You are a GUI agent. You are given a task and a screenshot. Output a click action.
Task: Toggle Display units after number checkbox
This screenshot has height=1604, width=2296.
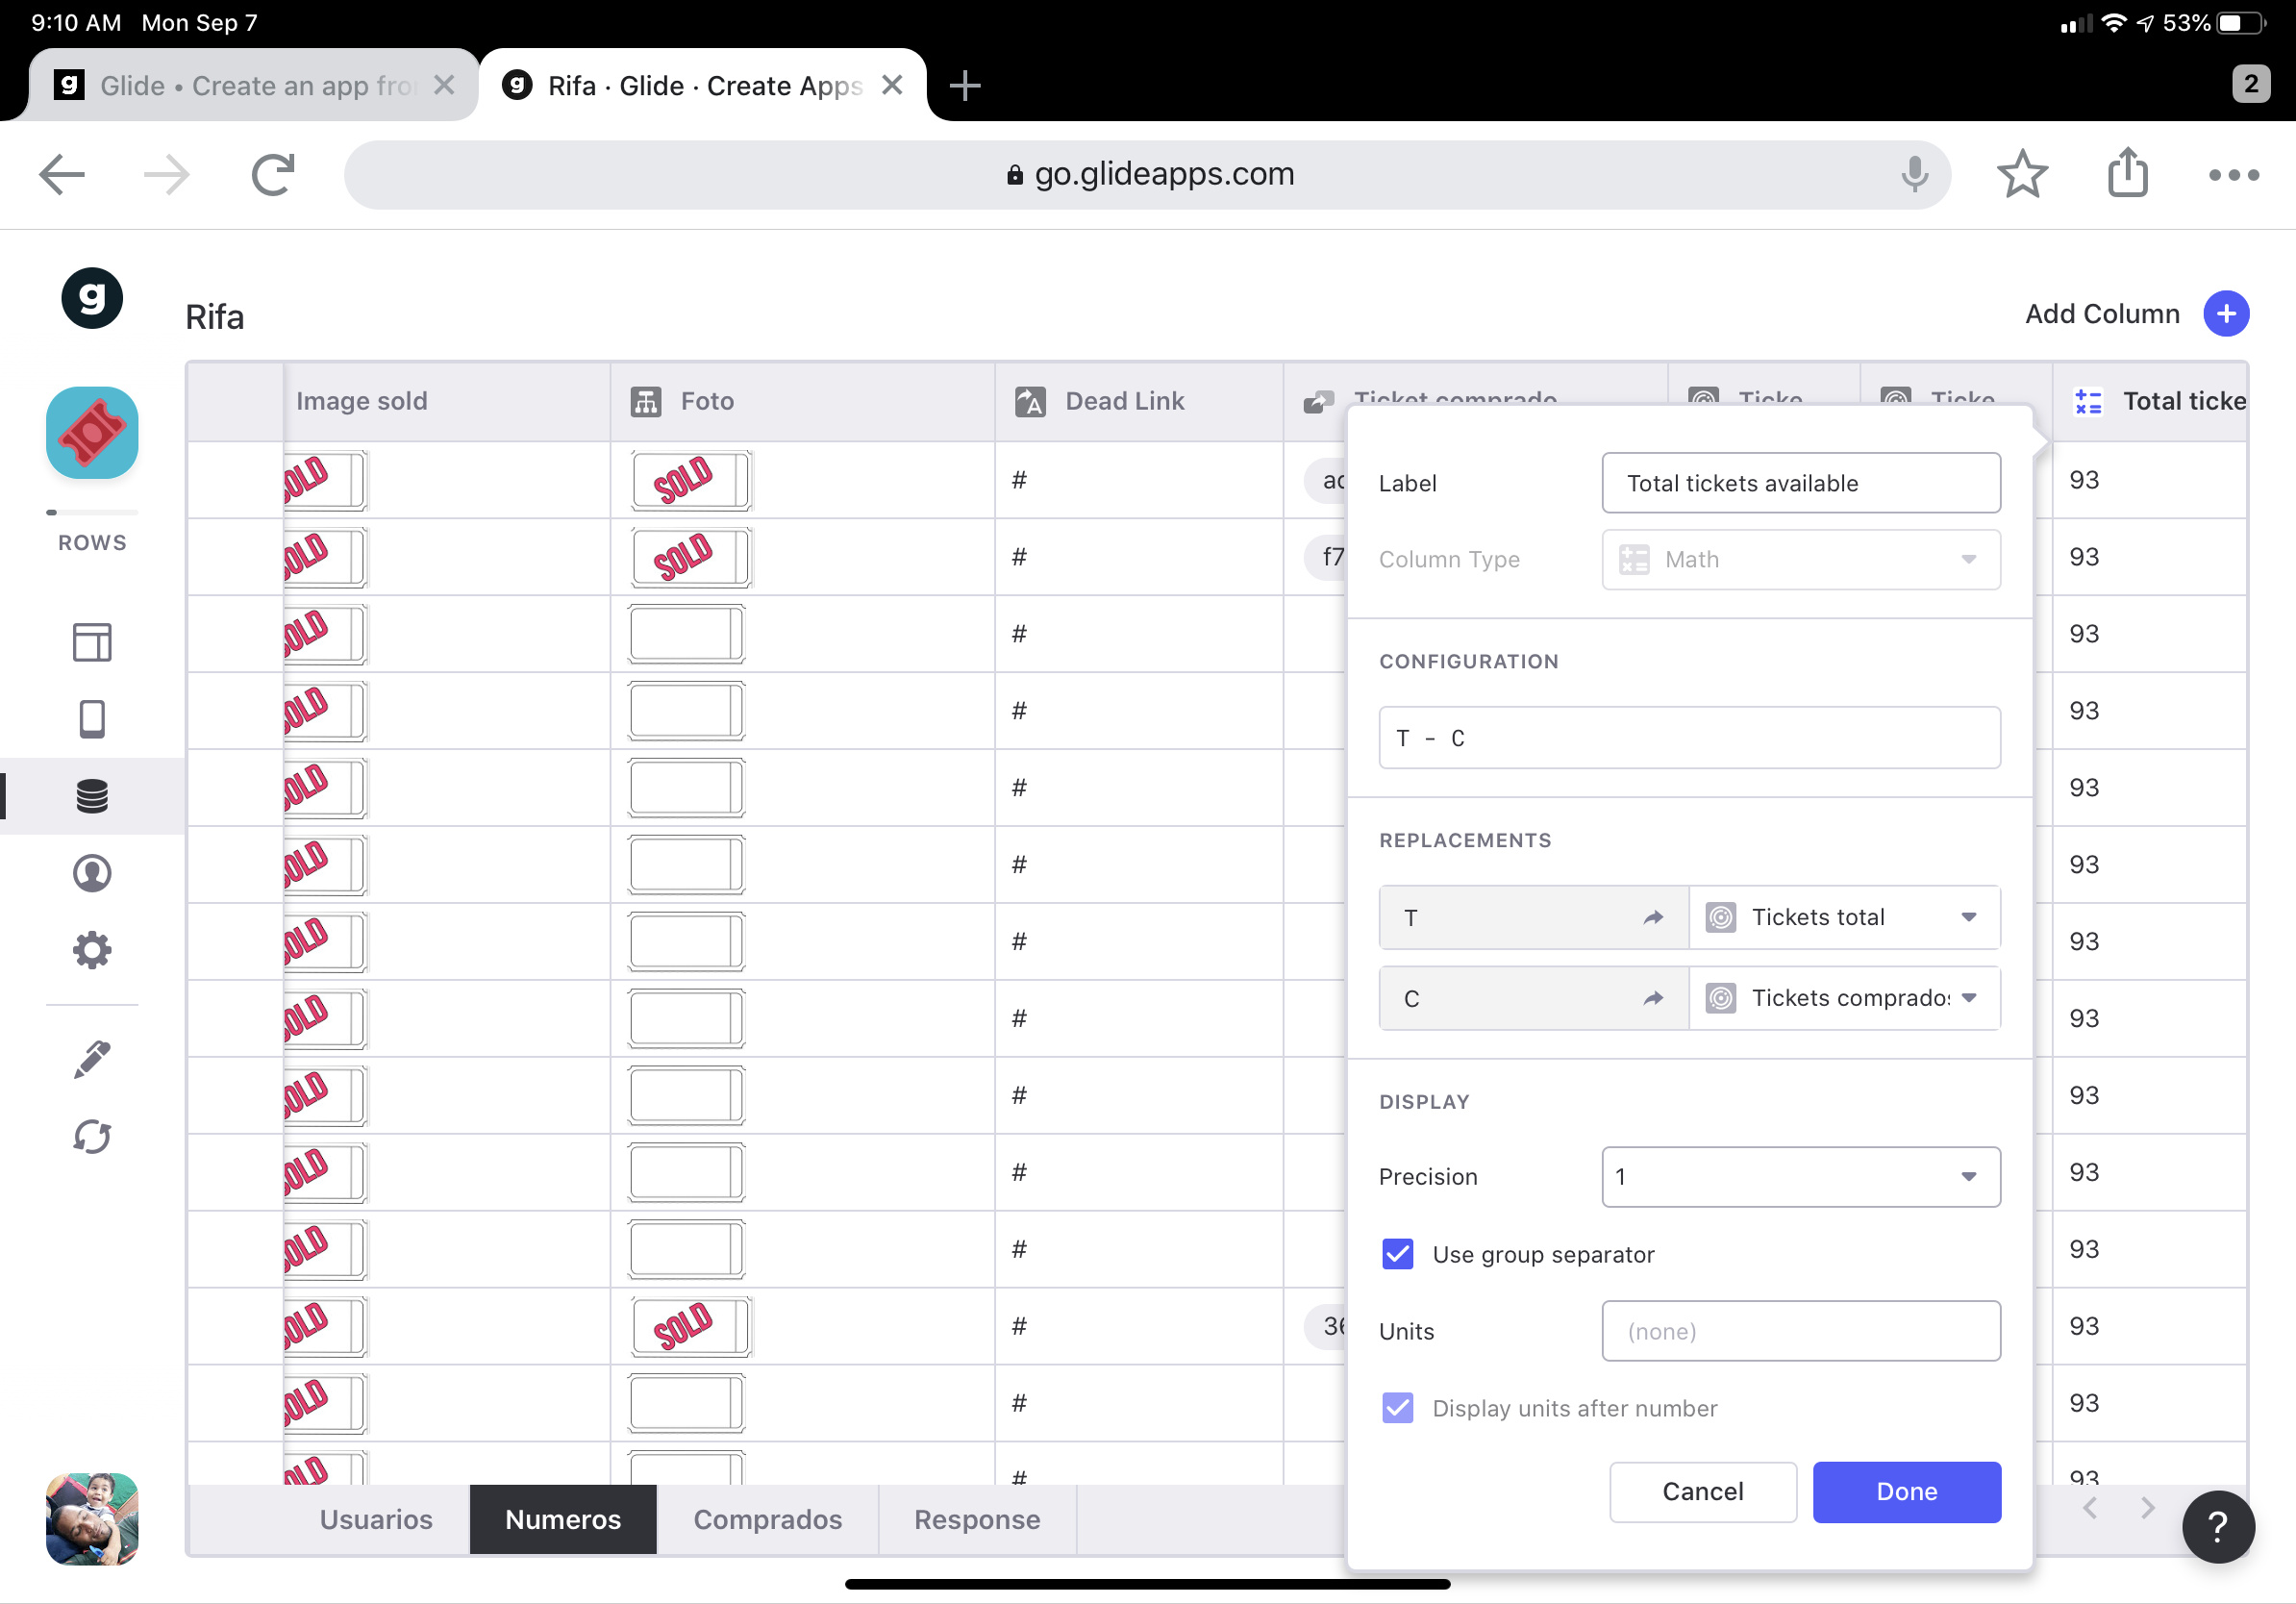pos(1397,1408)
